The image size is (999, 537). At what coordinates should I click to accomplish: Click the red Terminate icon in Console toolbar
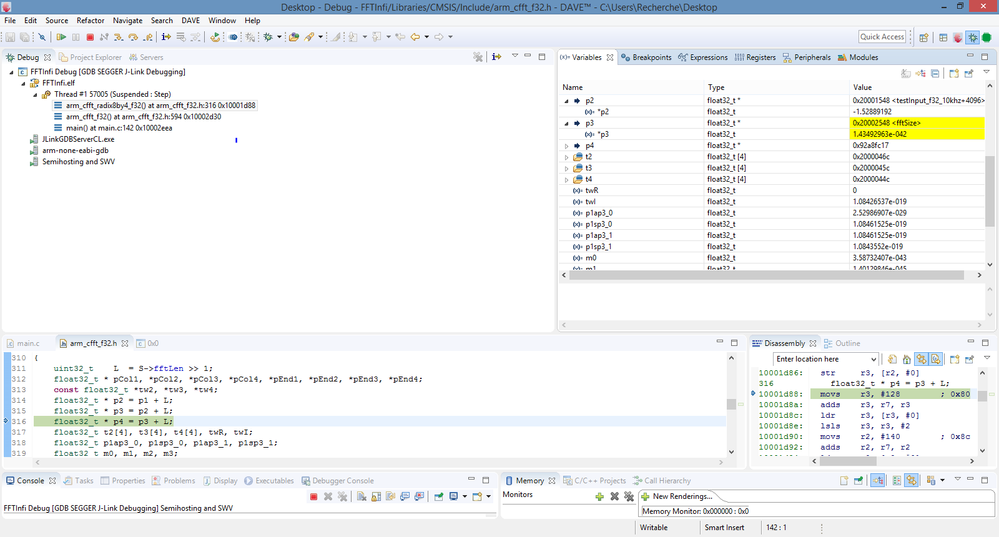tap(313, 496)
